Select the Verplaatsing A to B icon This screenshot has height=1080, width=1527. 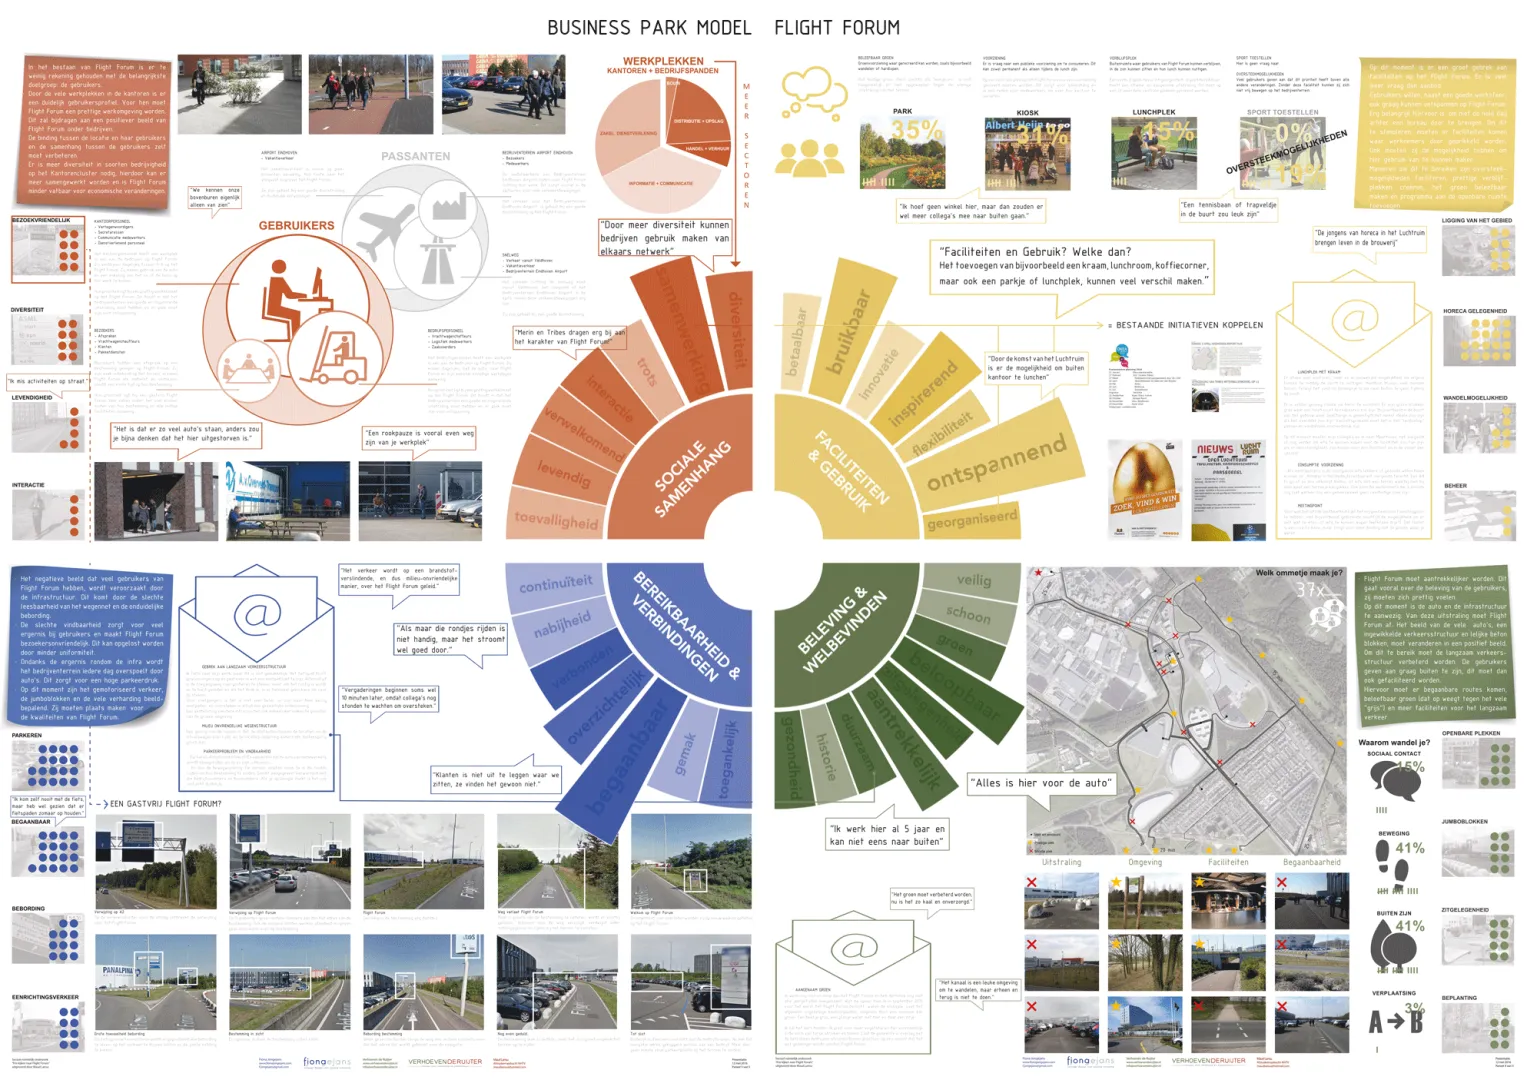tap(1395, 1021)
